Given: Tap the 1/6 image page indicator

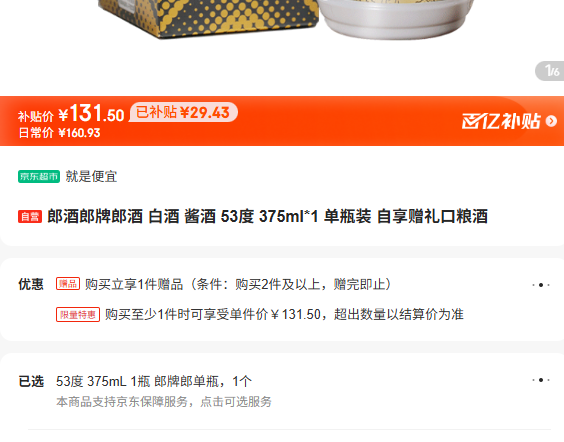Looking at the screenshot, I should point(550,71).
